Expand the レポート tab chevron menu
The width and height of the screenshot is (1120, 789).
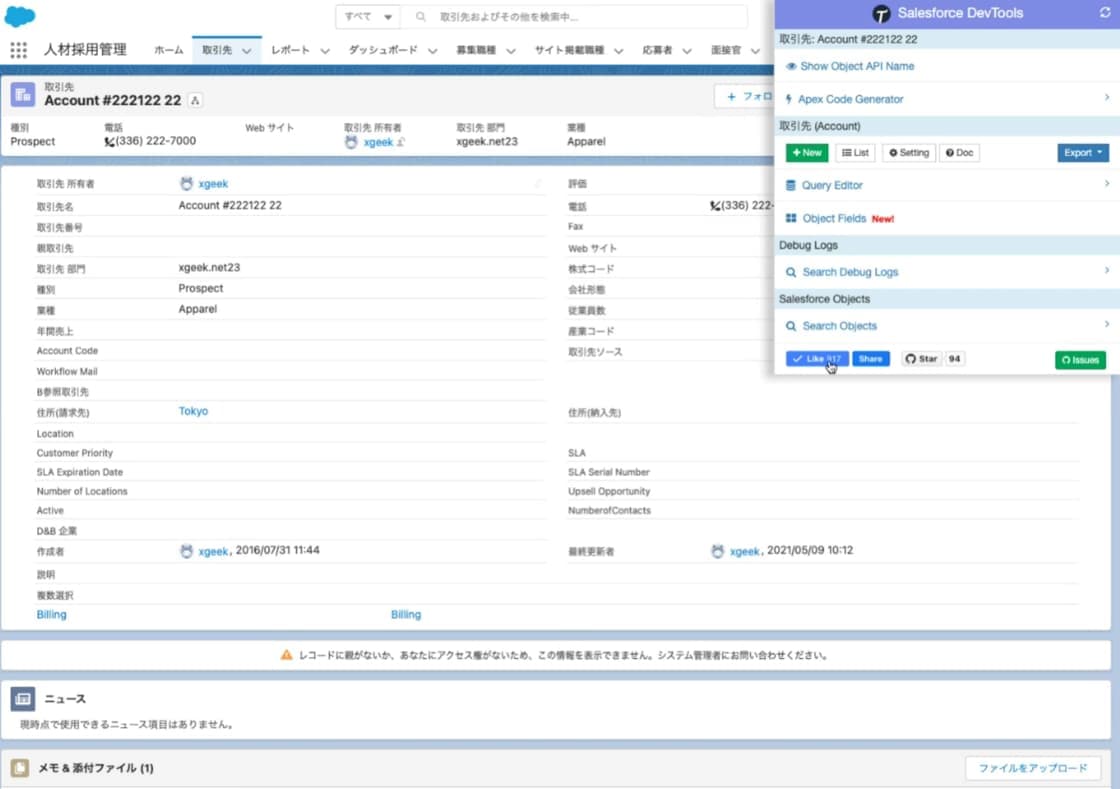(x=325, y=51)
